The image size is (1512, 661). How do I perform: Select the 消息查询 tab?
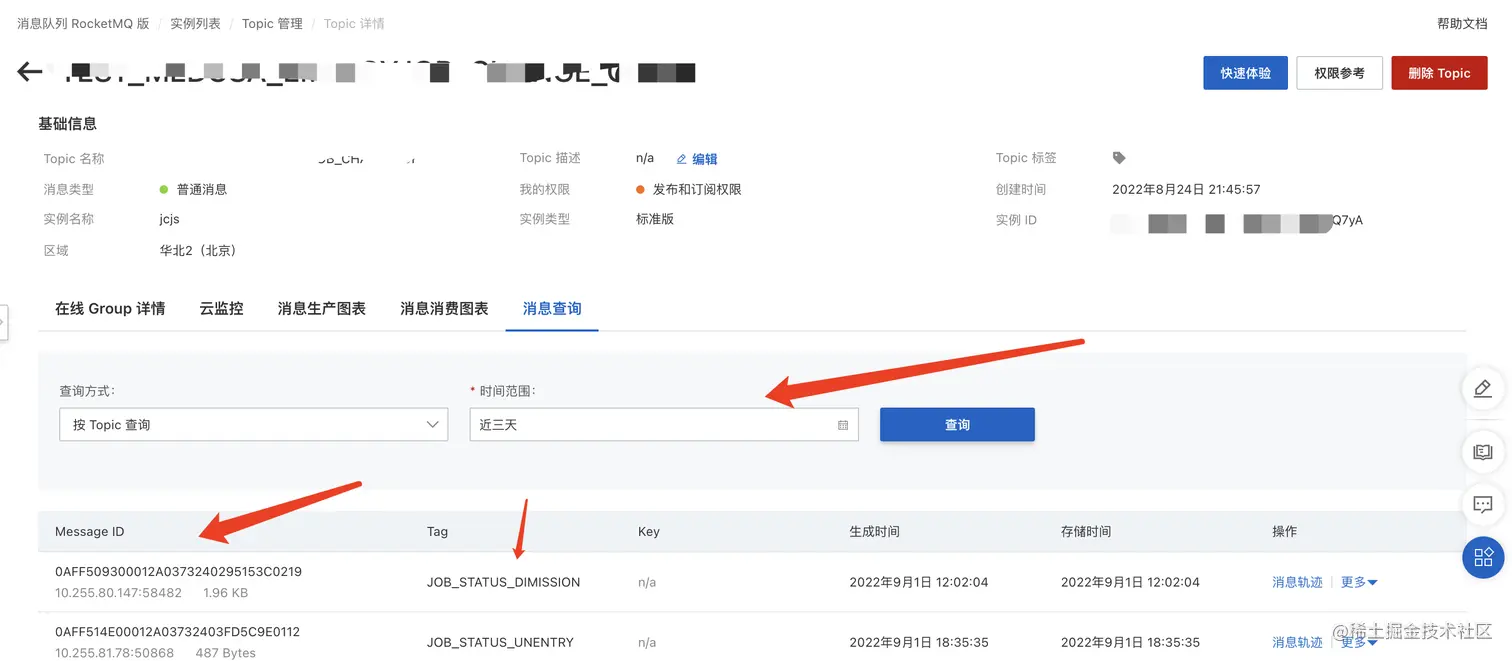coord(552,309)
